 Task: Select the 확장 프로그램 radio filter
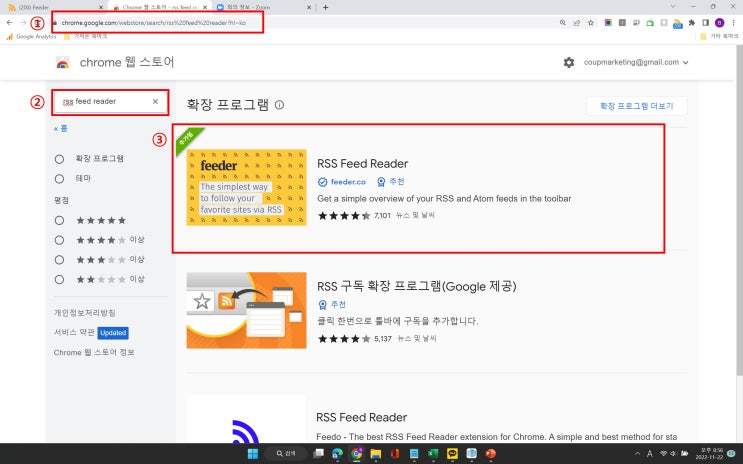pyautogui.click(x=59, y=159)
